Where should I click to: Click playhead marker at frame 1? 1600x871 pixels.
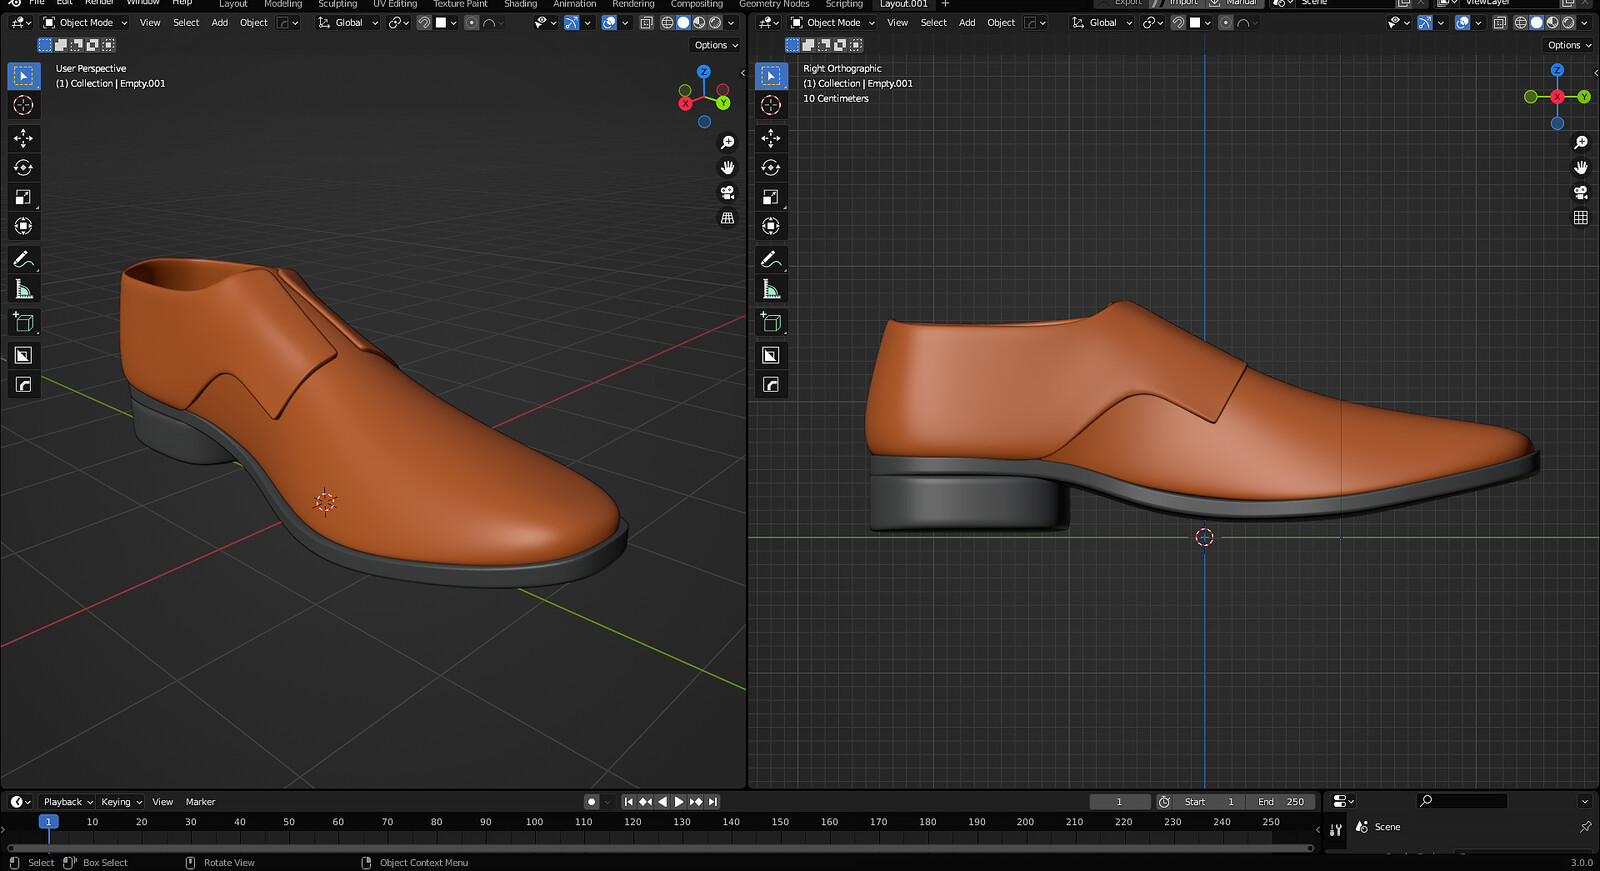click(x=48, y=822)
